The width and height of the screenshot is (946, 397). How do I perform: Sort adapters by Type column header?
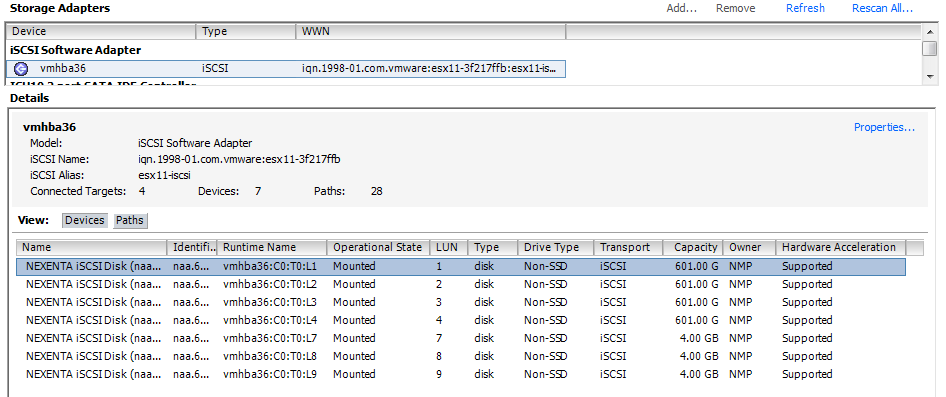[x=246, y=31]
